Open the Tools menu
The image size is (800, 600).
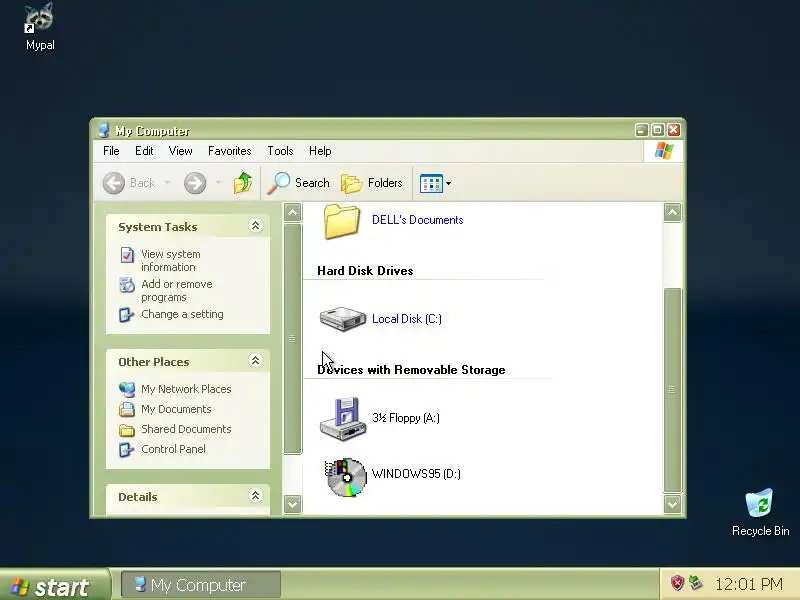[280, 151]
